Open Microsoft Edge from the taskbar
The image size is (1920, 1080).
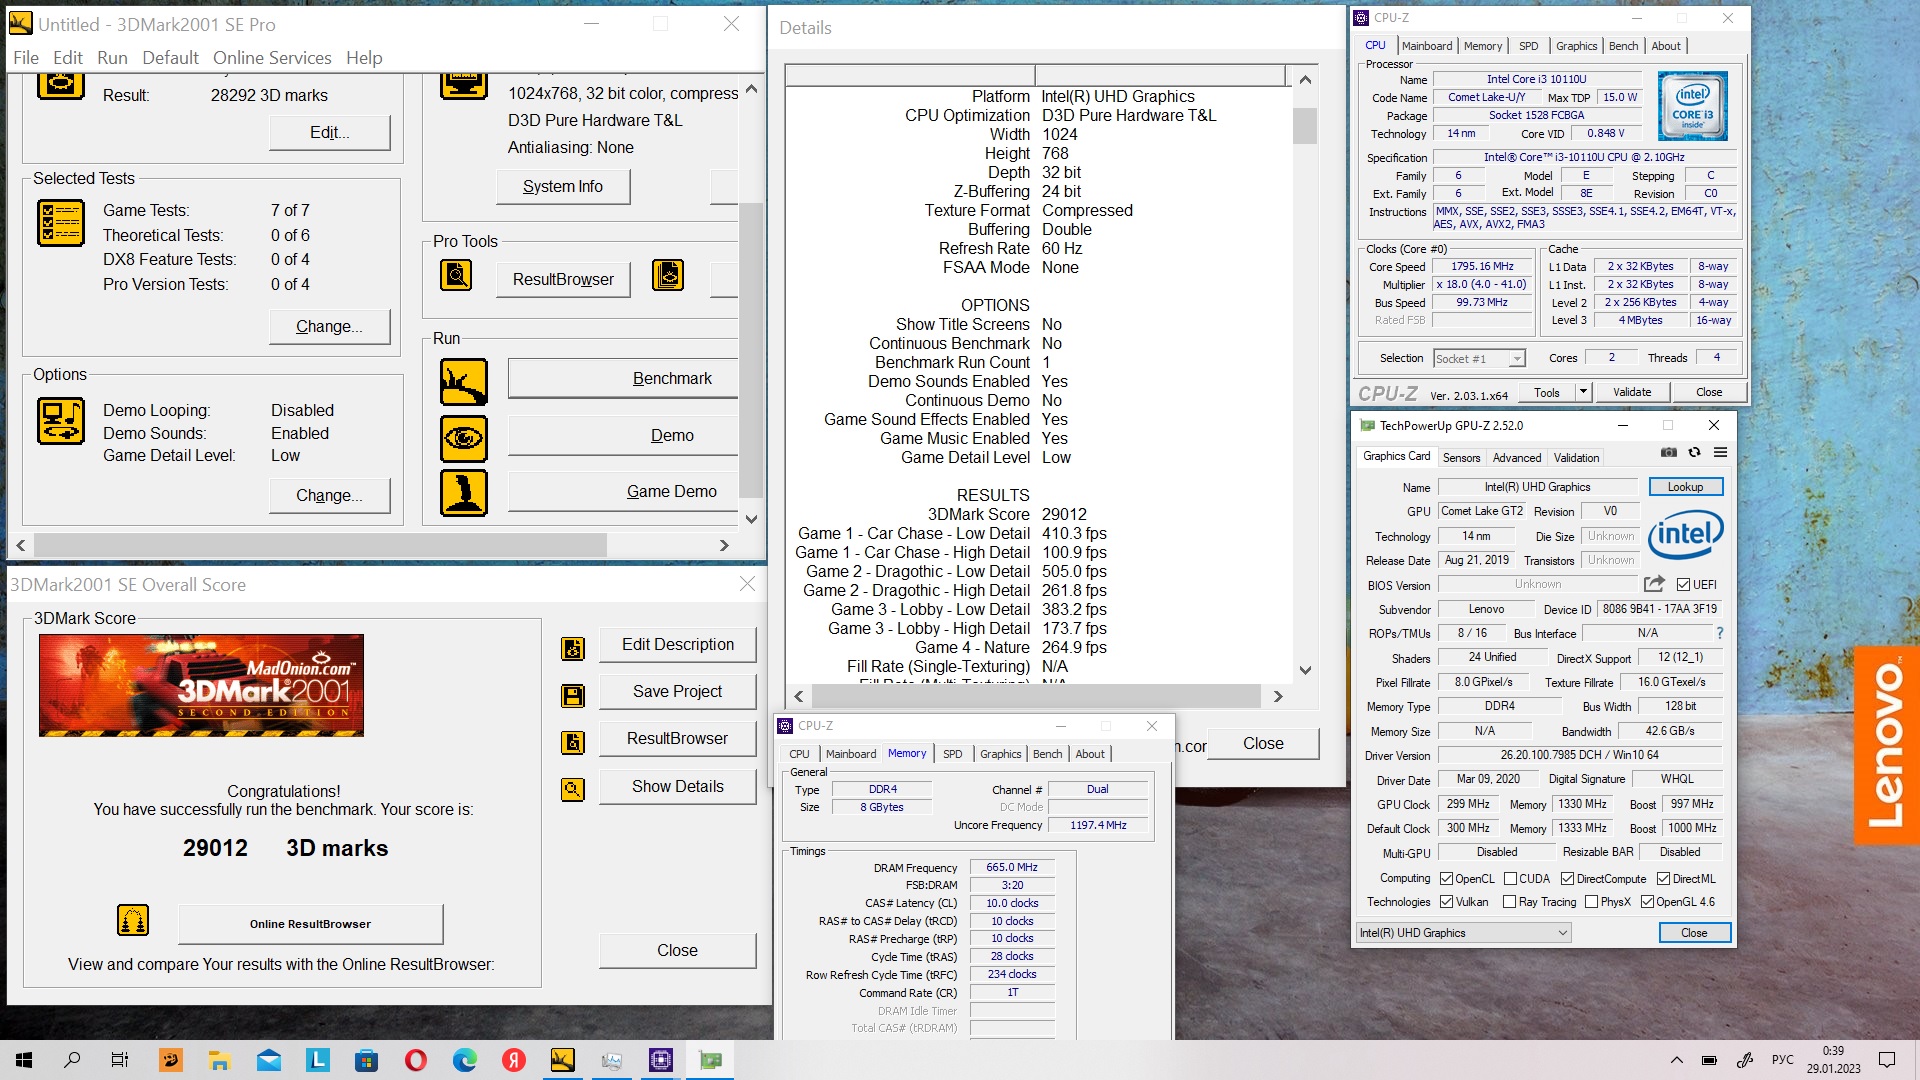pos(465,1060)
